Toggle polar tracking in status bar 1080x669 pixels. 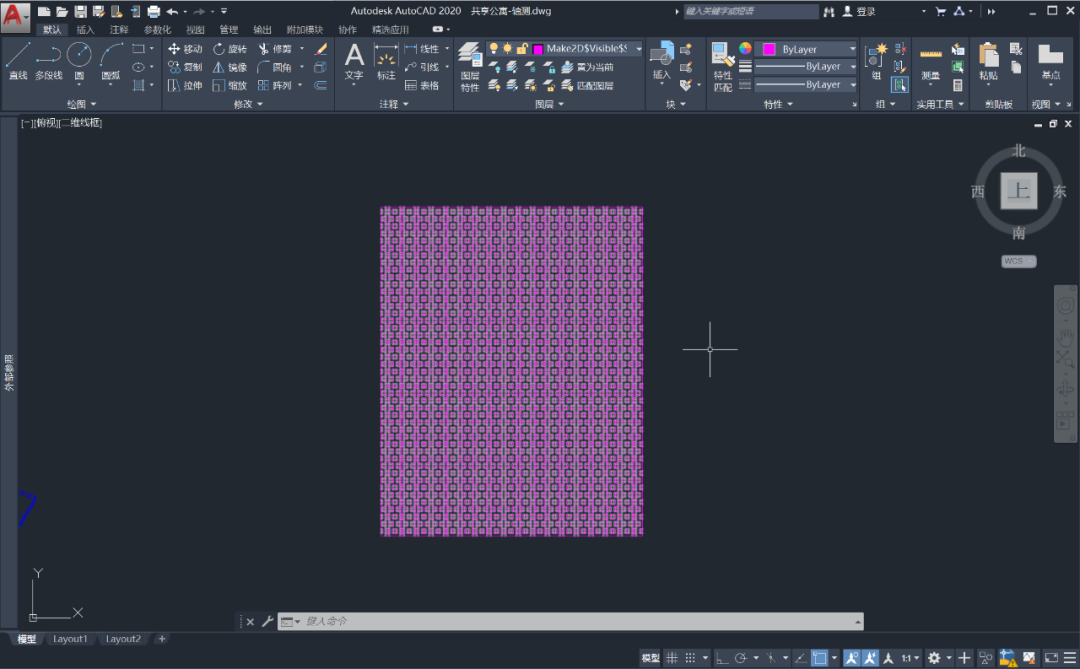point(740,658)
